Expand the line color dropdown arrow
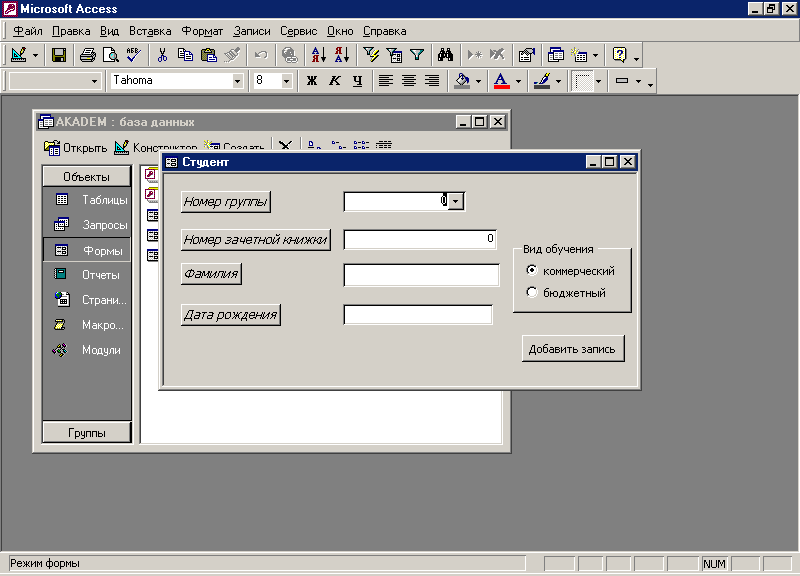Viewport: 800px width, 576px height. 558,81
